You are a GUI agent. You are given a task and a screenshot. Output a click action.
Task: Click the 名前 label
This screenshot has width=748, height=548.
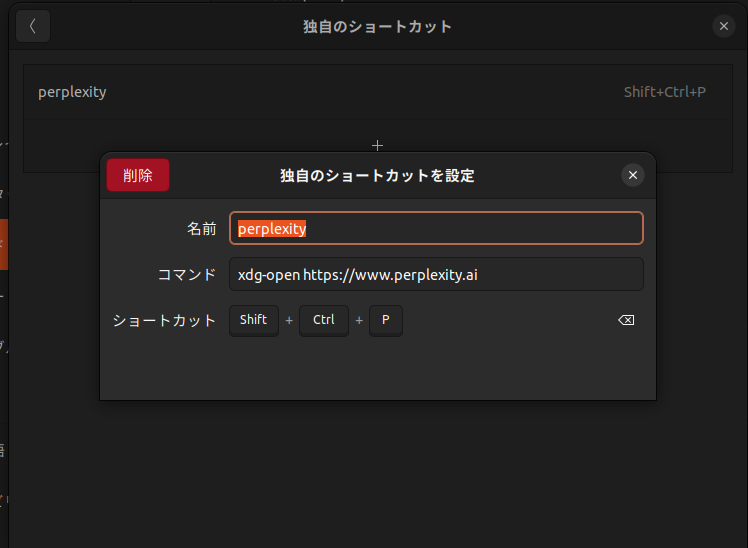point(202,228)
